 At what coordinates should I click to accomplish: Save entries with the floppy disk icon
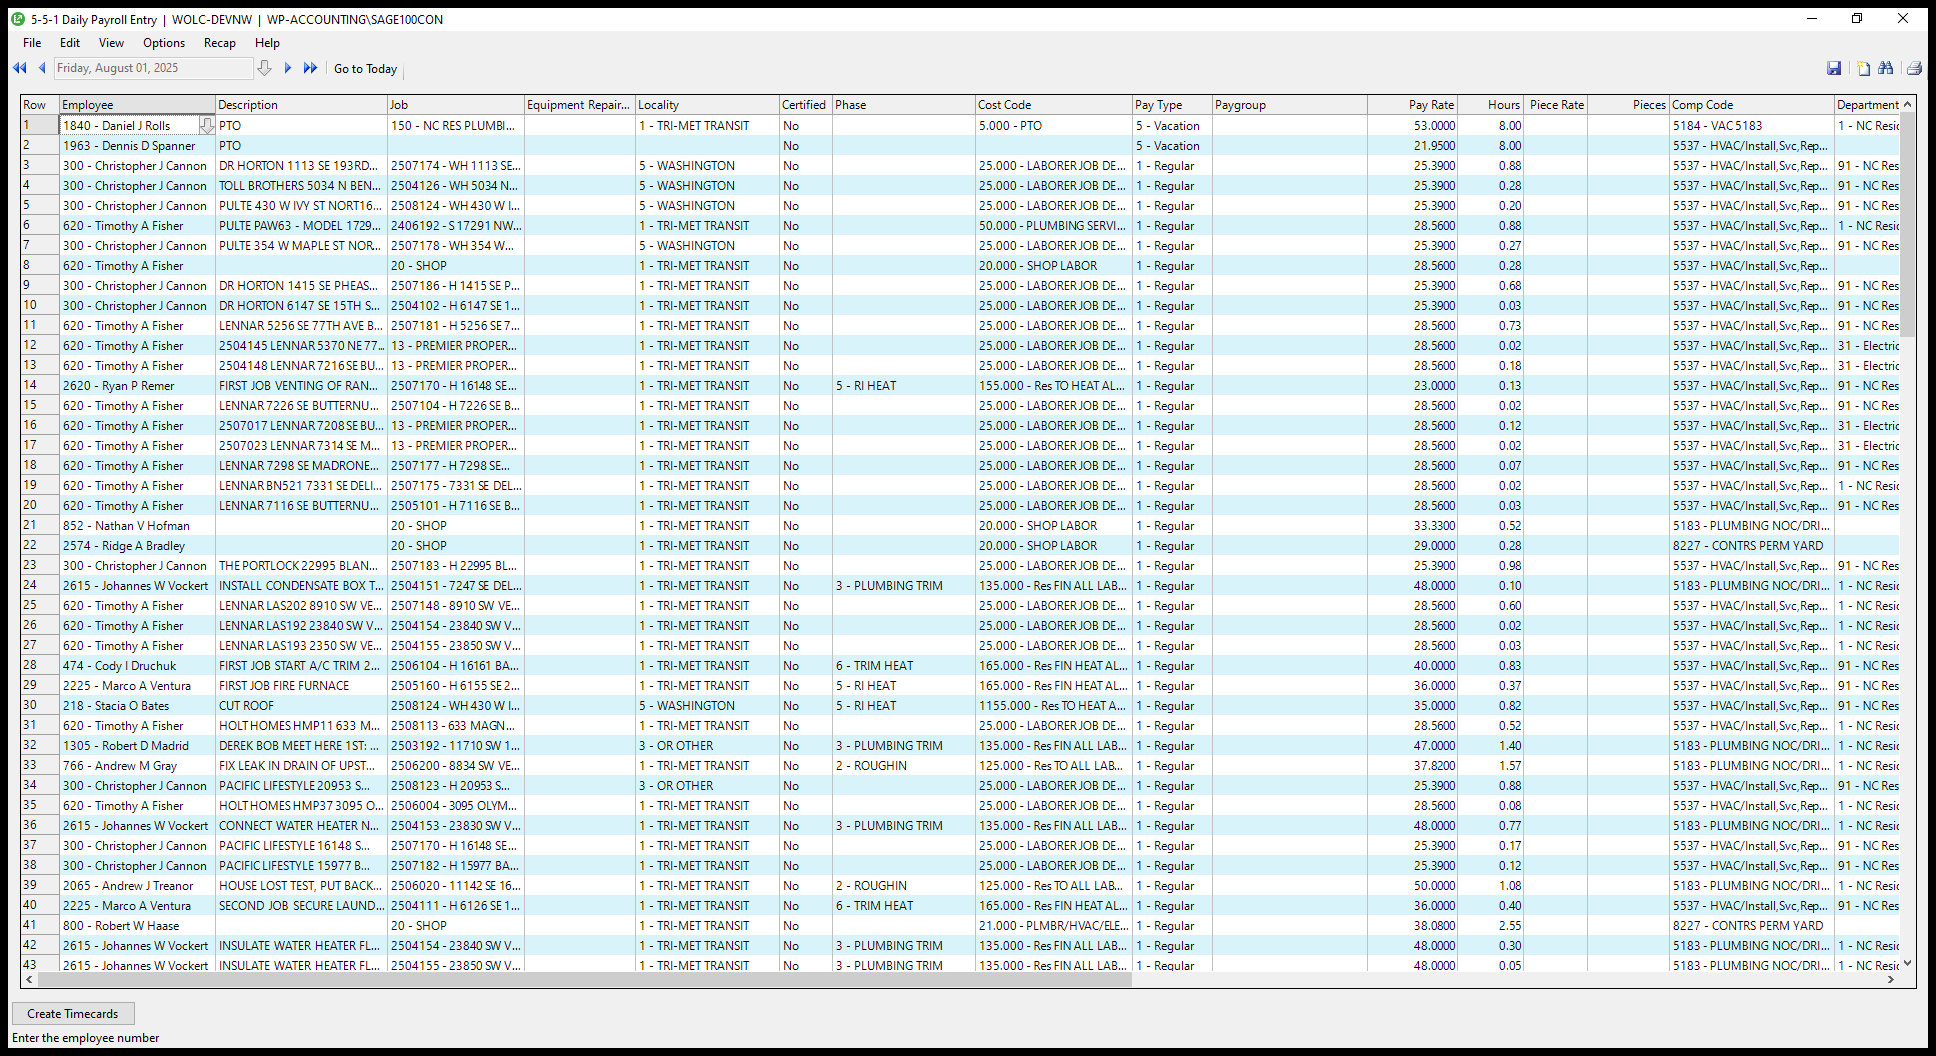[x=1834, y=68]
